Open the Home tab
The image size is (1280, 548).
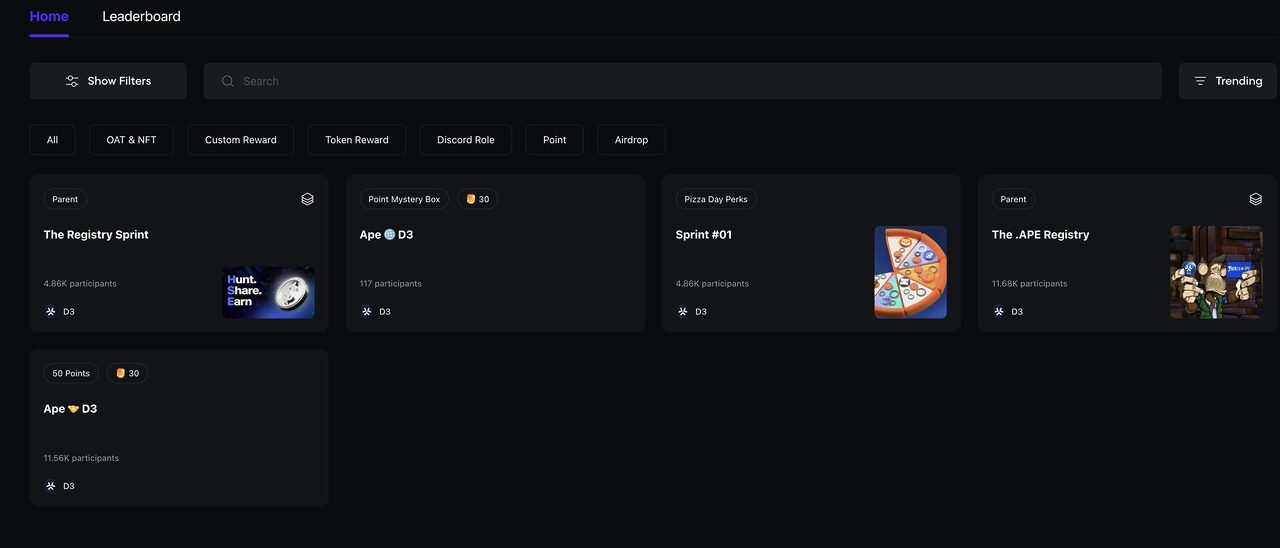coord(49,16)
